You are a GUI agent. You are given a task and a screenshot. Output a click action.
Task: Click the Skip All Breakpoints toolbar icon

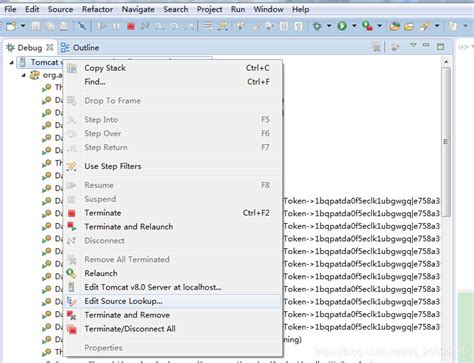(x=82, y=26)
